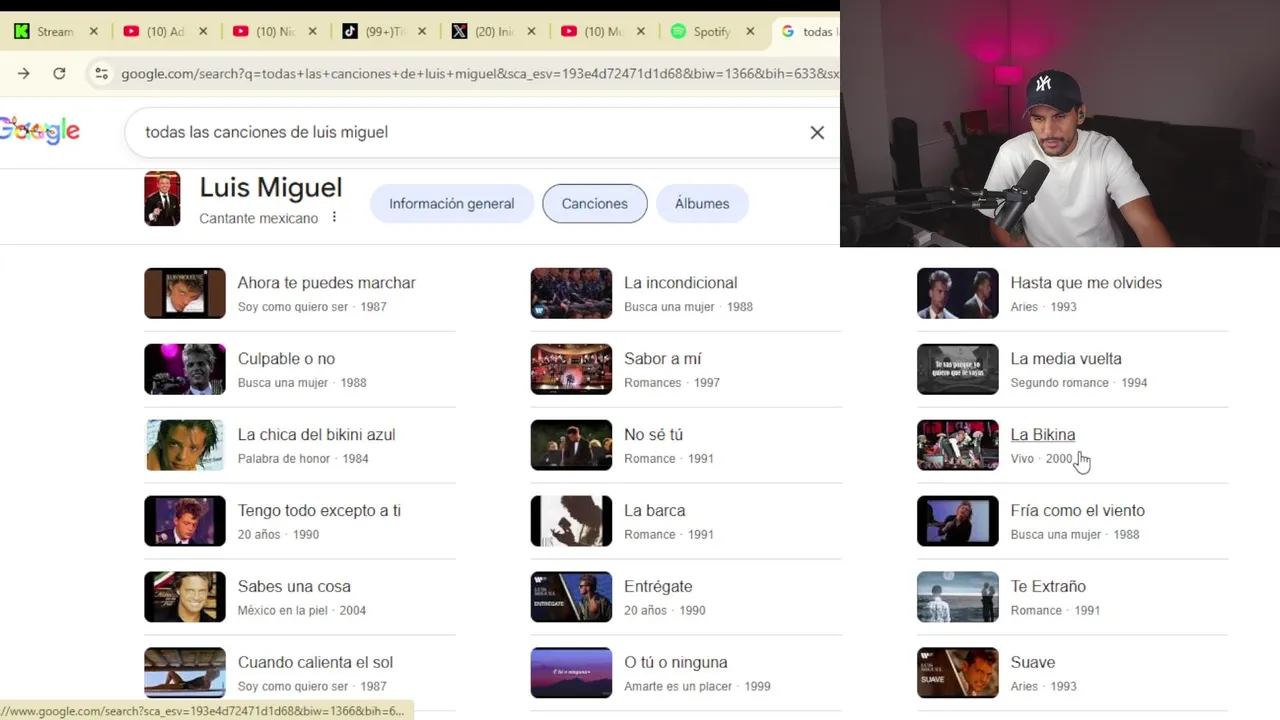Click thumbnail for No sé tú
This screenshot has height=720, width=1280.
571,445
